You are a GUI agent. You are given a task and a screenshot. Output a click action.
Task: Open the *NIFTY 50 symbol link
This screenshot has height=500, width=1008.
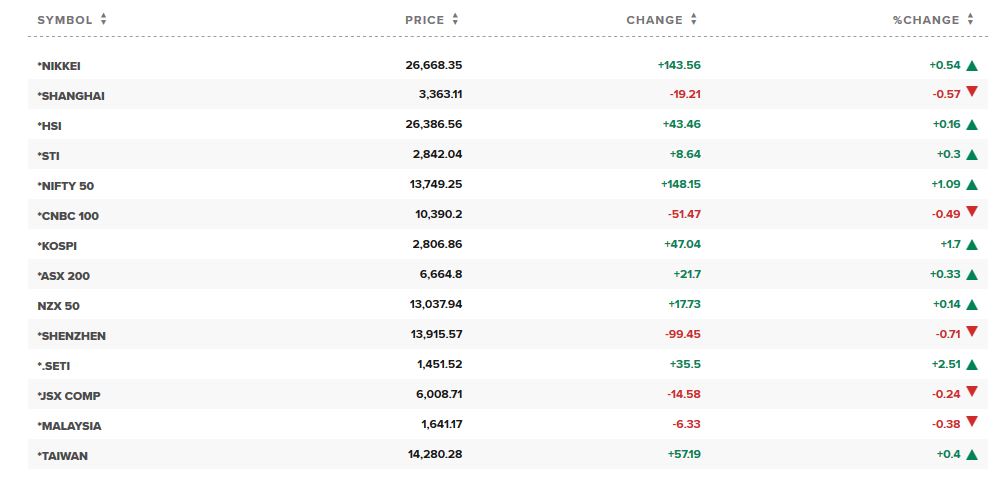point(66,186)
